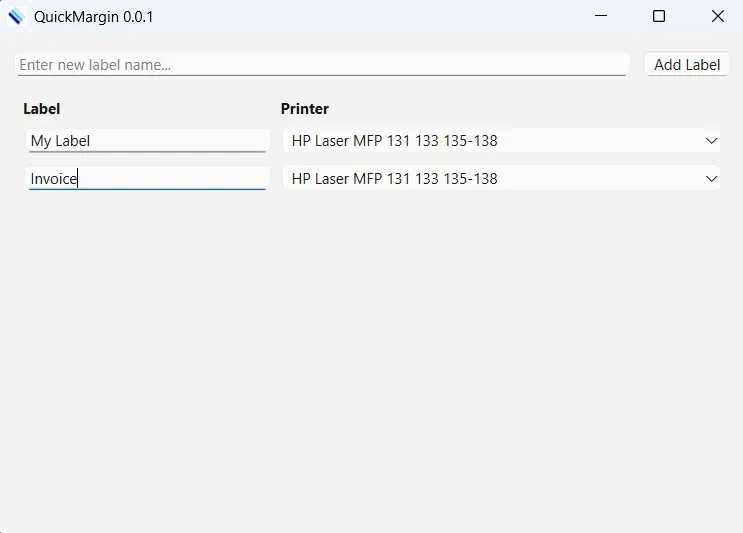Click the QuickMargin app icon in title bar
The height and width of the screenshot is (533, 743).
(x=16, y=17)
